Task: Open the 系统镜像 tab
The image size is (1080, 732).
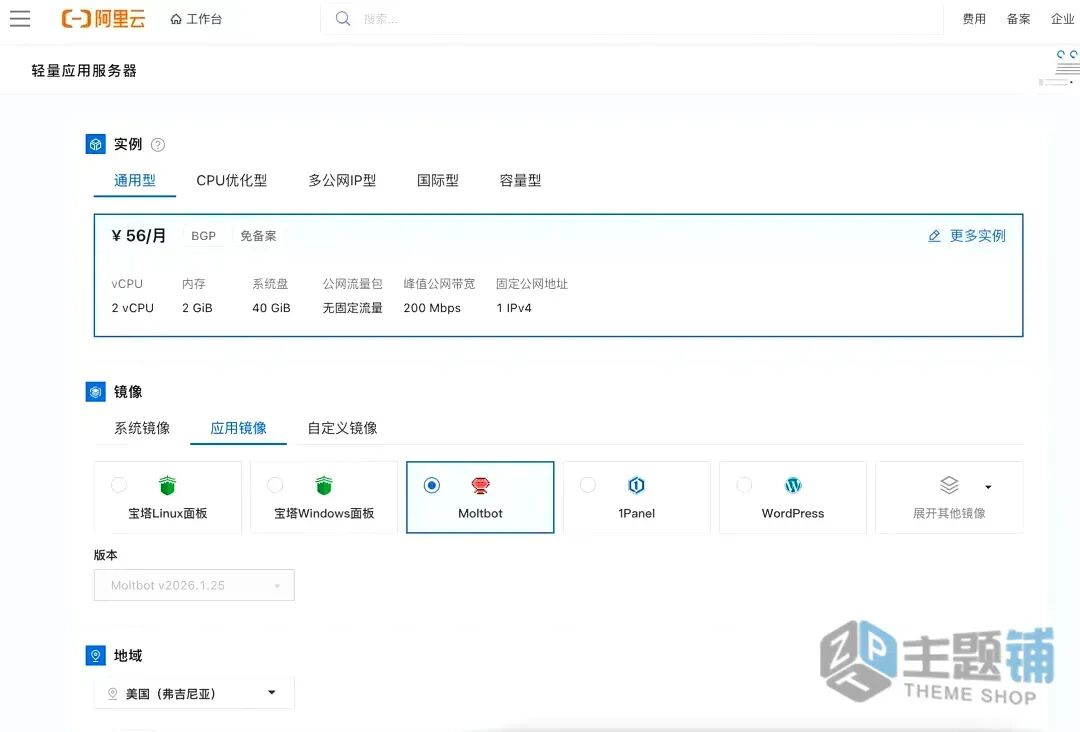Action: click(142, 428)
